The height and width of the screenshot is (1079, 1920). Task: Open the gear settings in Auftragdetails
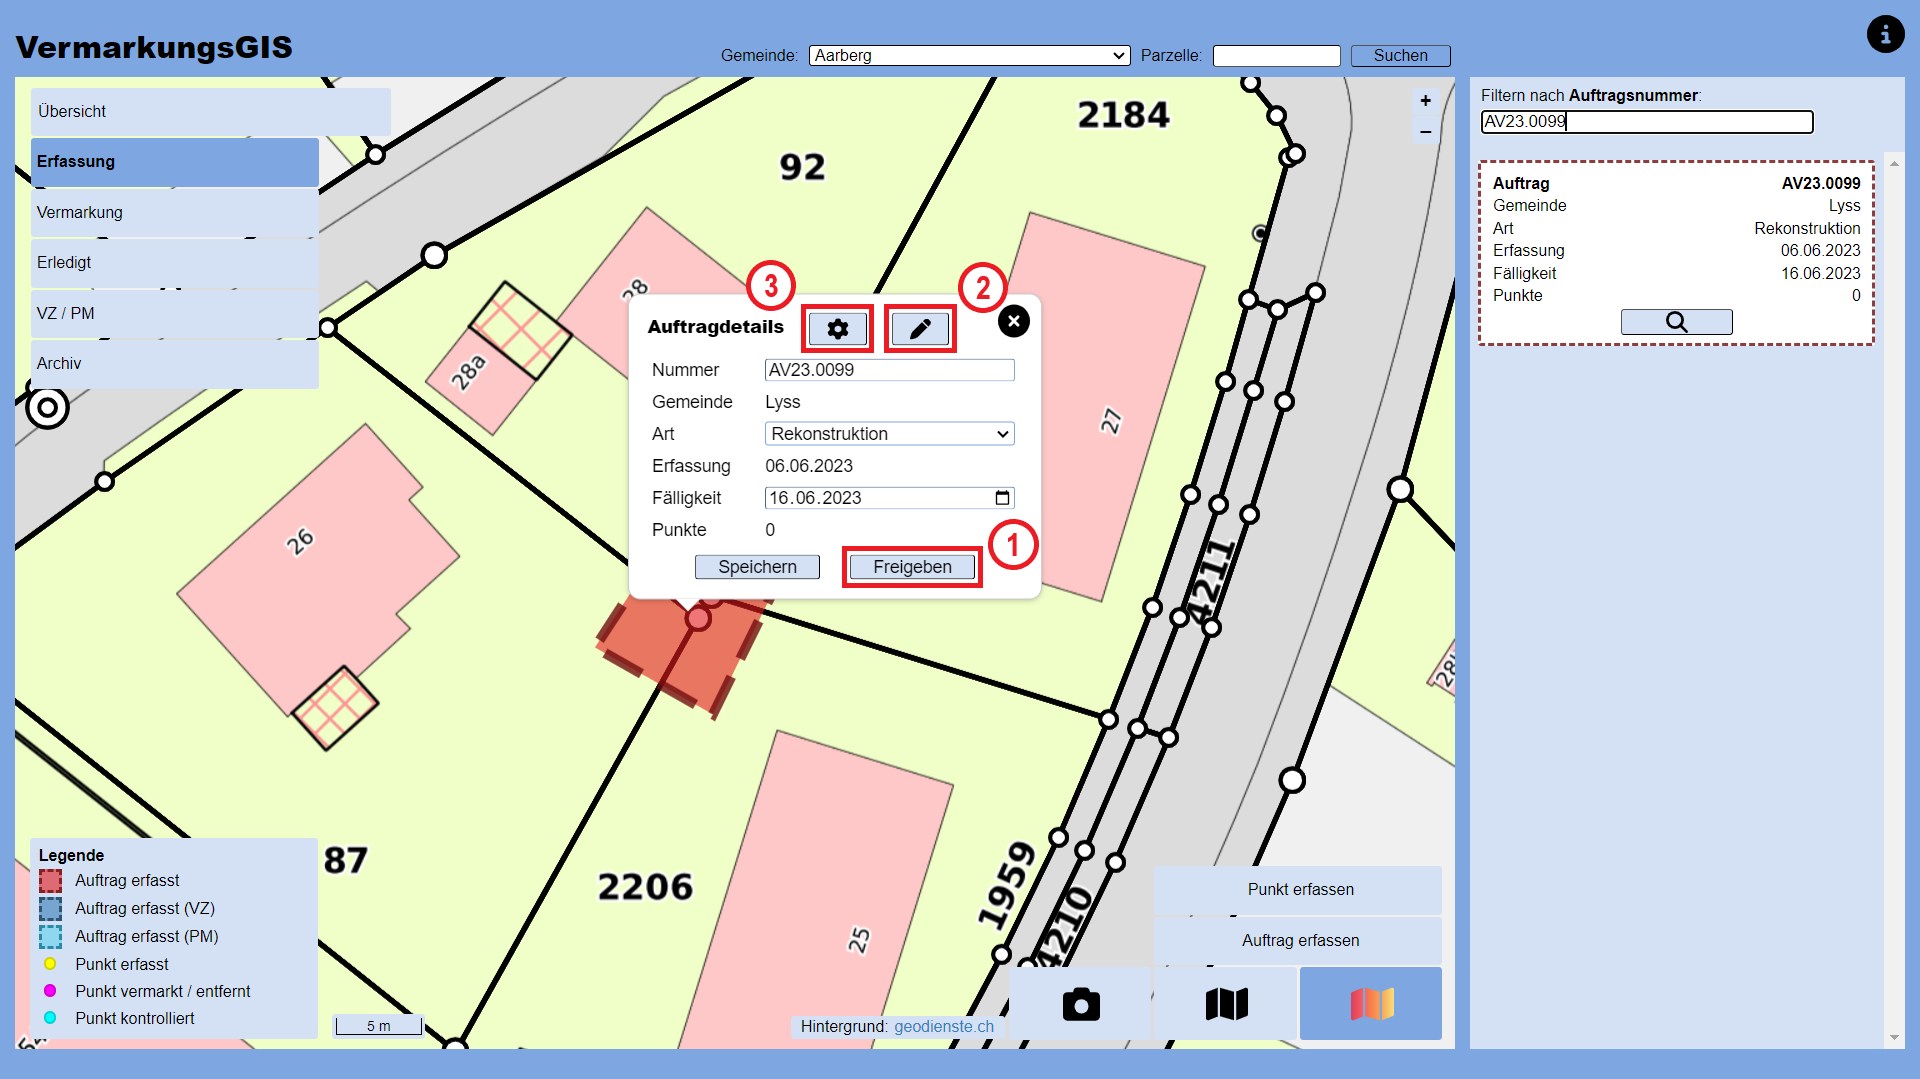pyautogui.click(x=837, y=328)
